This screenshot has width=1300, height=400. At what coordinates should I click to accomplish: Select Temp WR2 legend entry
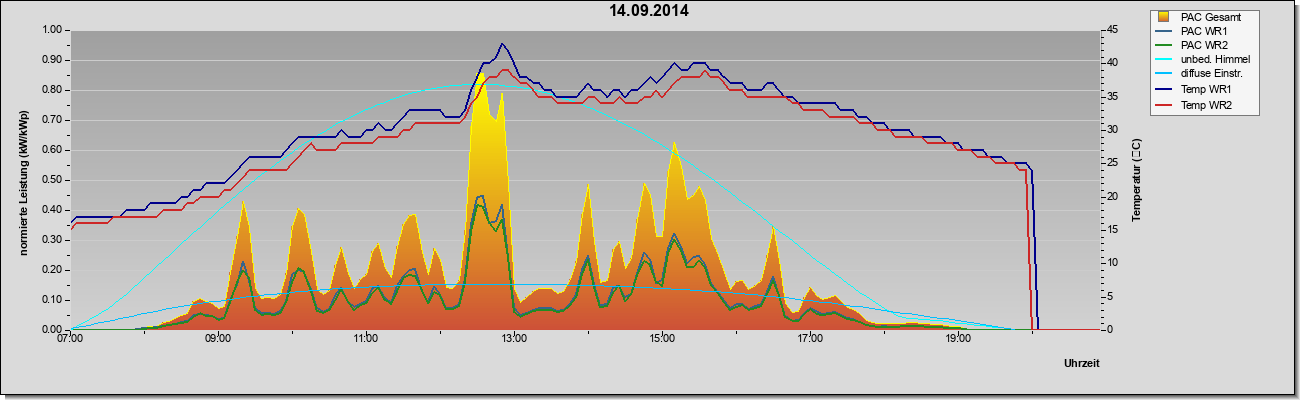coord(1203,105)
